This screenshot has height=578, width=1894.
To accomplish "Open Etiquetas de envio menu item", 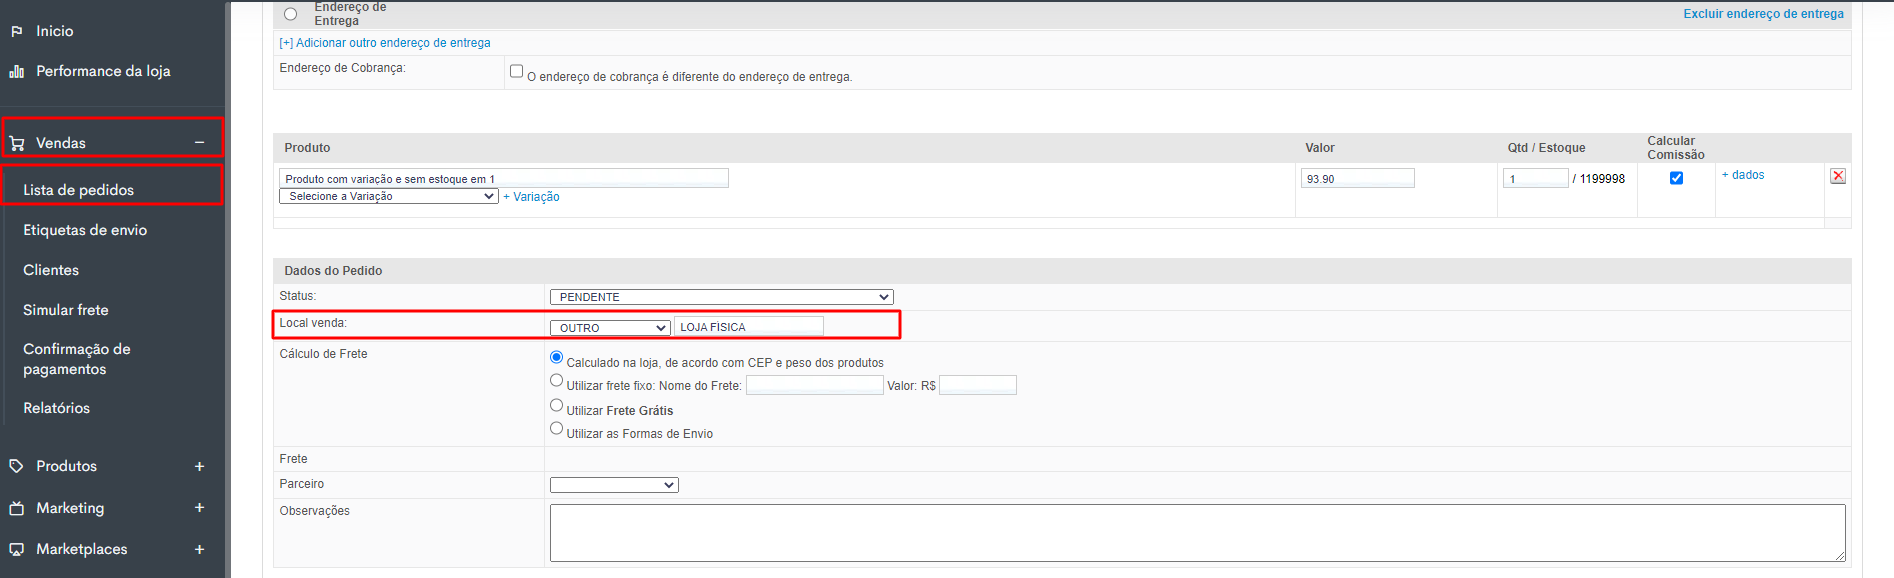I will click(x=85, y=230).
